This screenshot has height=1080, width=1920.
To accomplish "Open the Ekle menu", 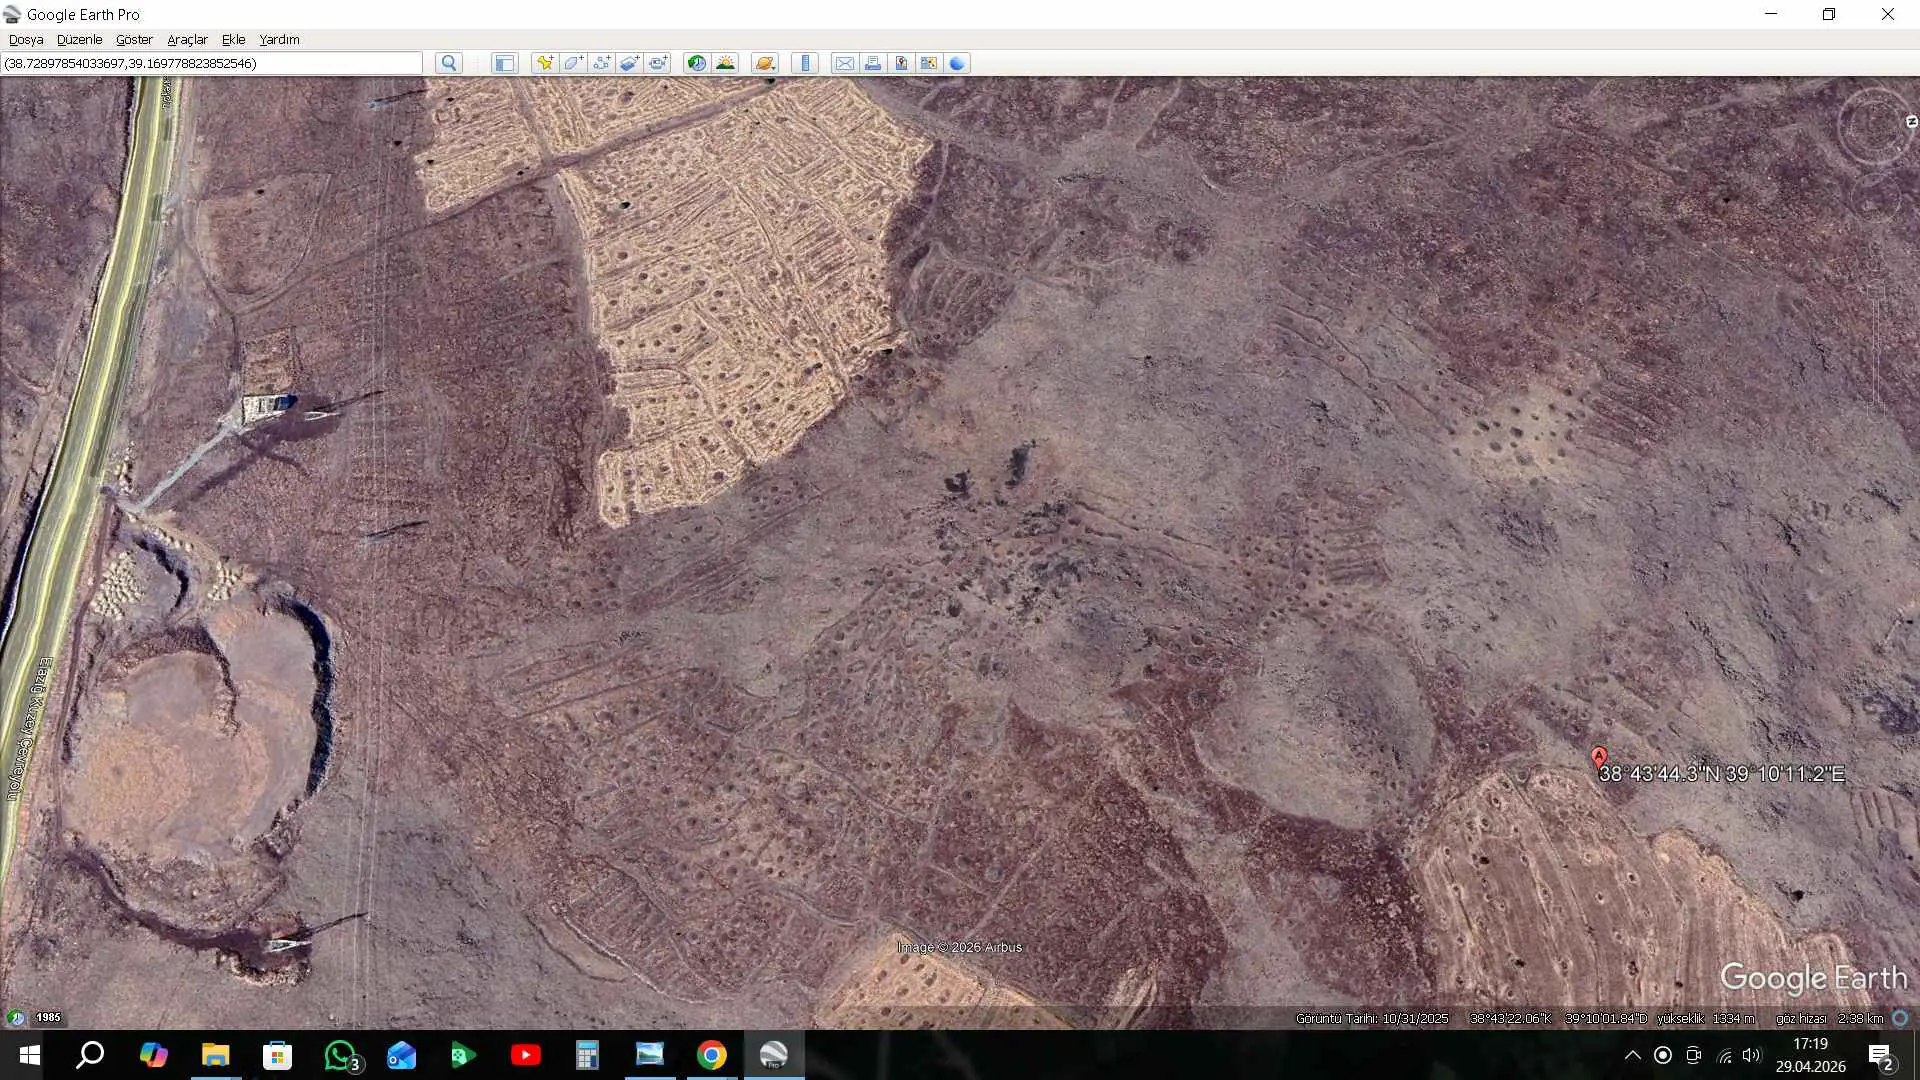I will [233, 40].
